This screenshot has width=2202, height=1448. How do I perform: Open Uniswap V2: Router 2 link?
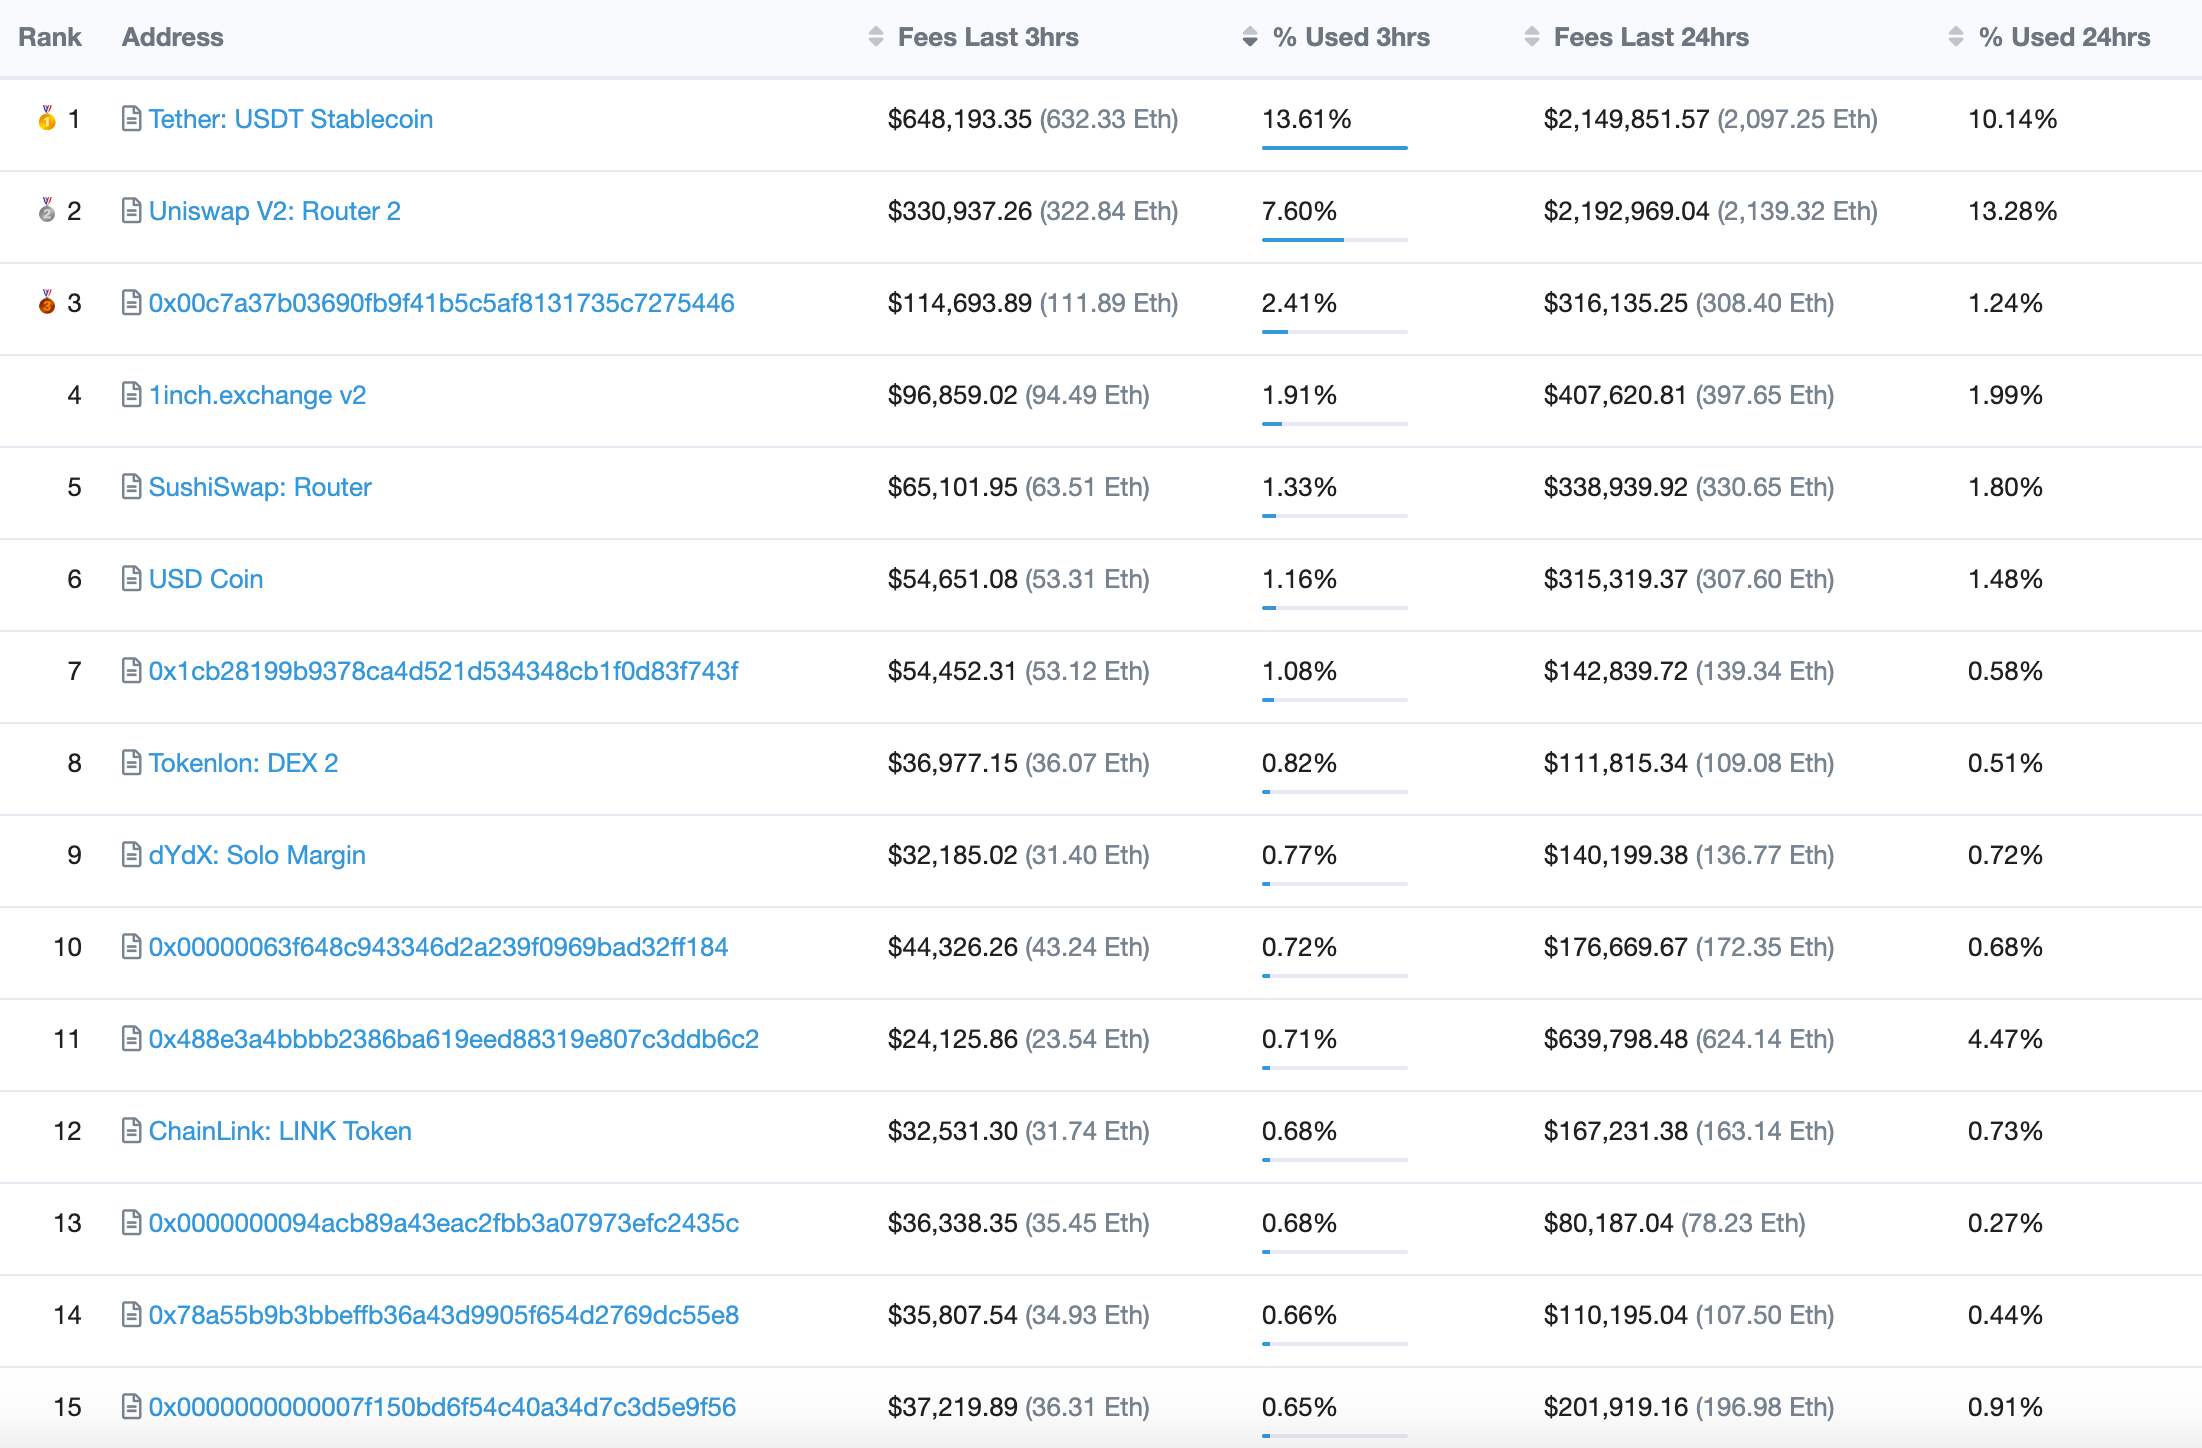[x=275, y=211]
